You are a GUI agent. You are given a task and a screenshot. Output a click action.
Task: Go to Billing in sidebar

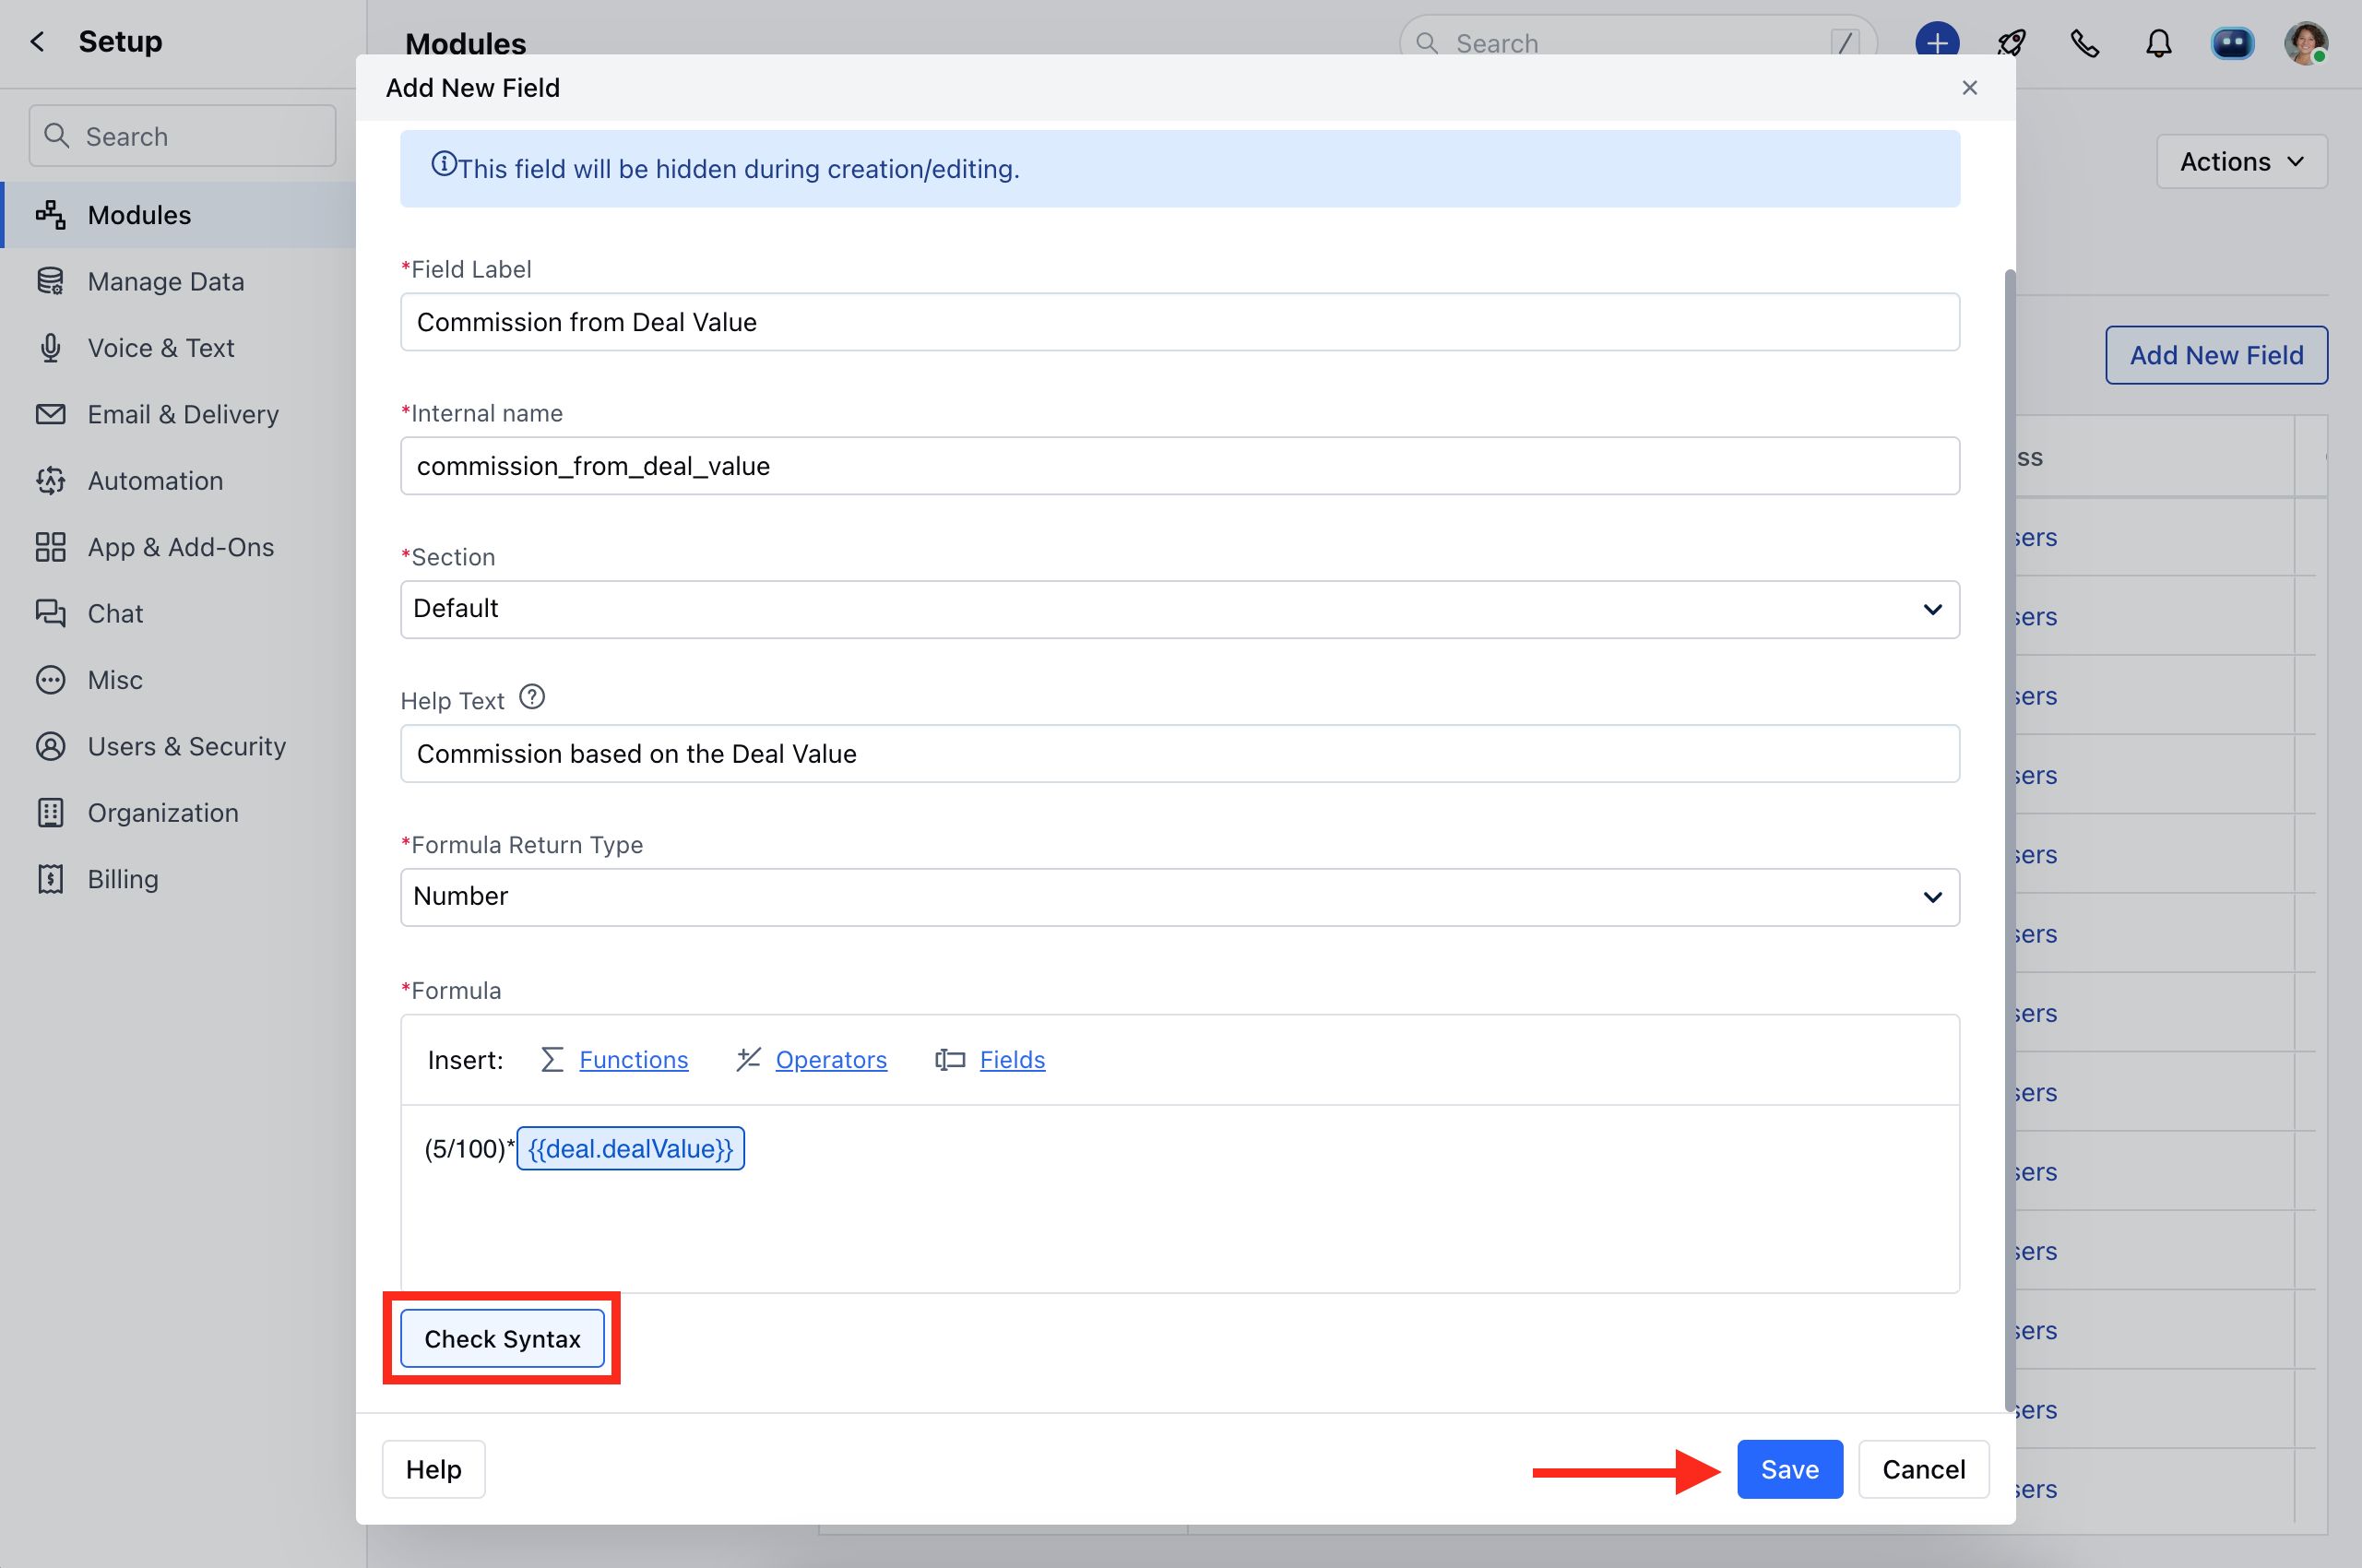122,879
